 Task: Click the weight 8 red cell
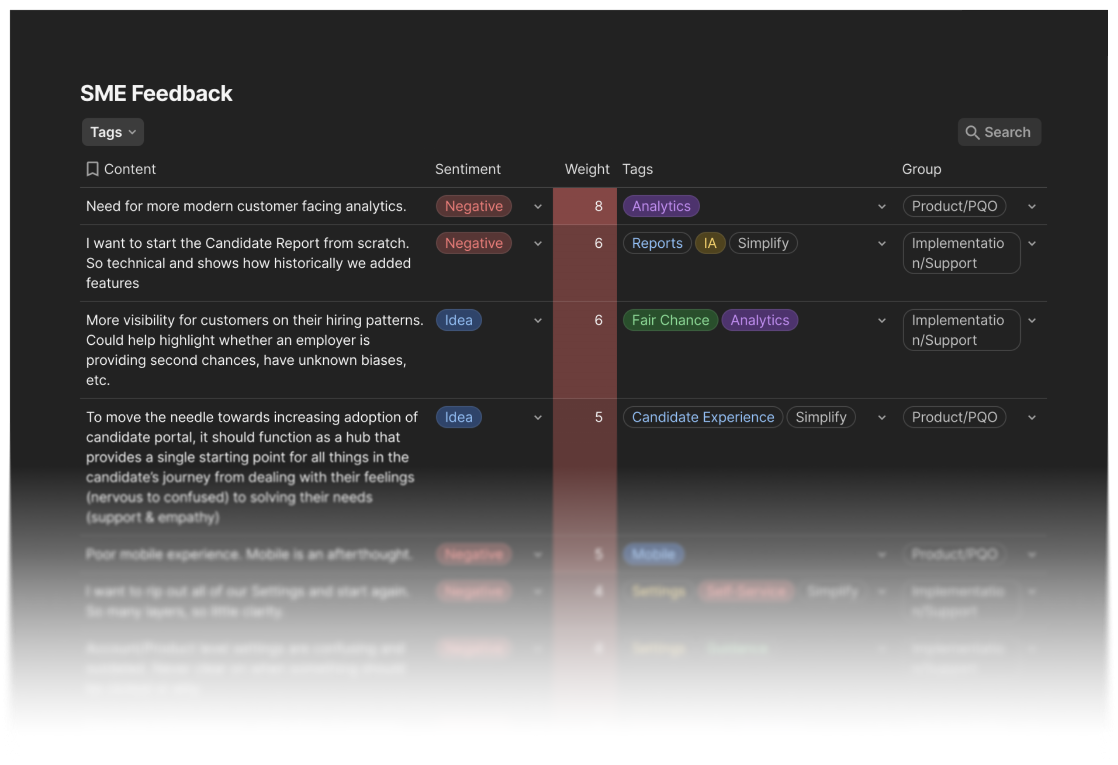tap(585, 206)
